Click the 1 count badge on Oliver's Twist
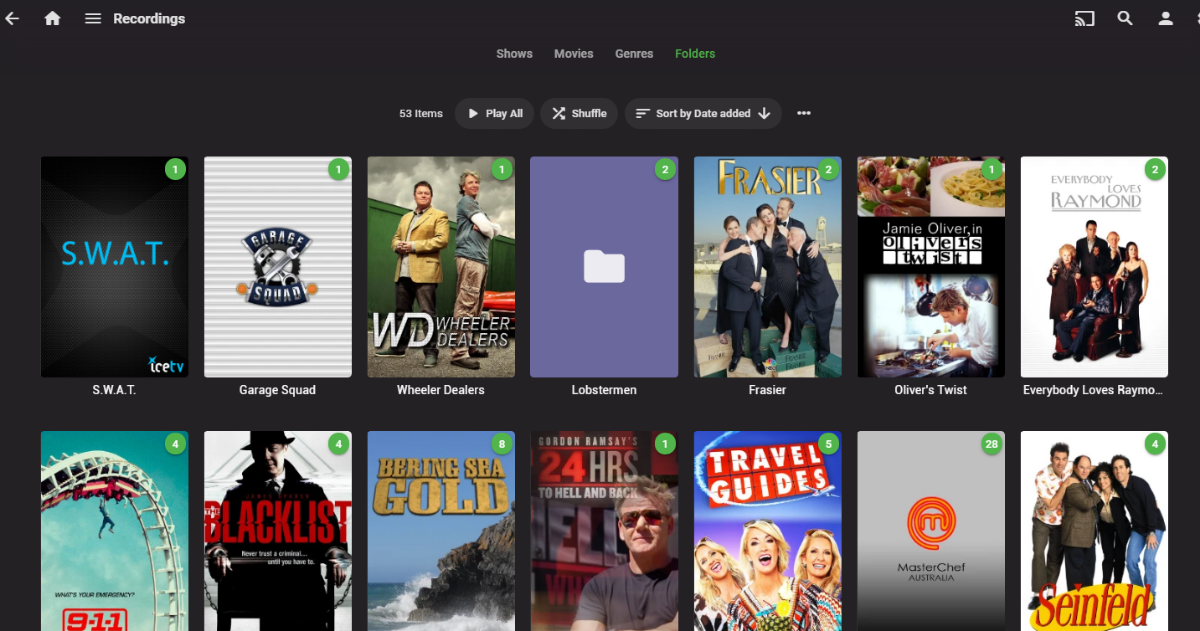The height and width of the screenshot is (631, 1200). pos(991,170)
